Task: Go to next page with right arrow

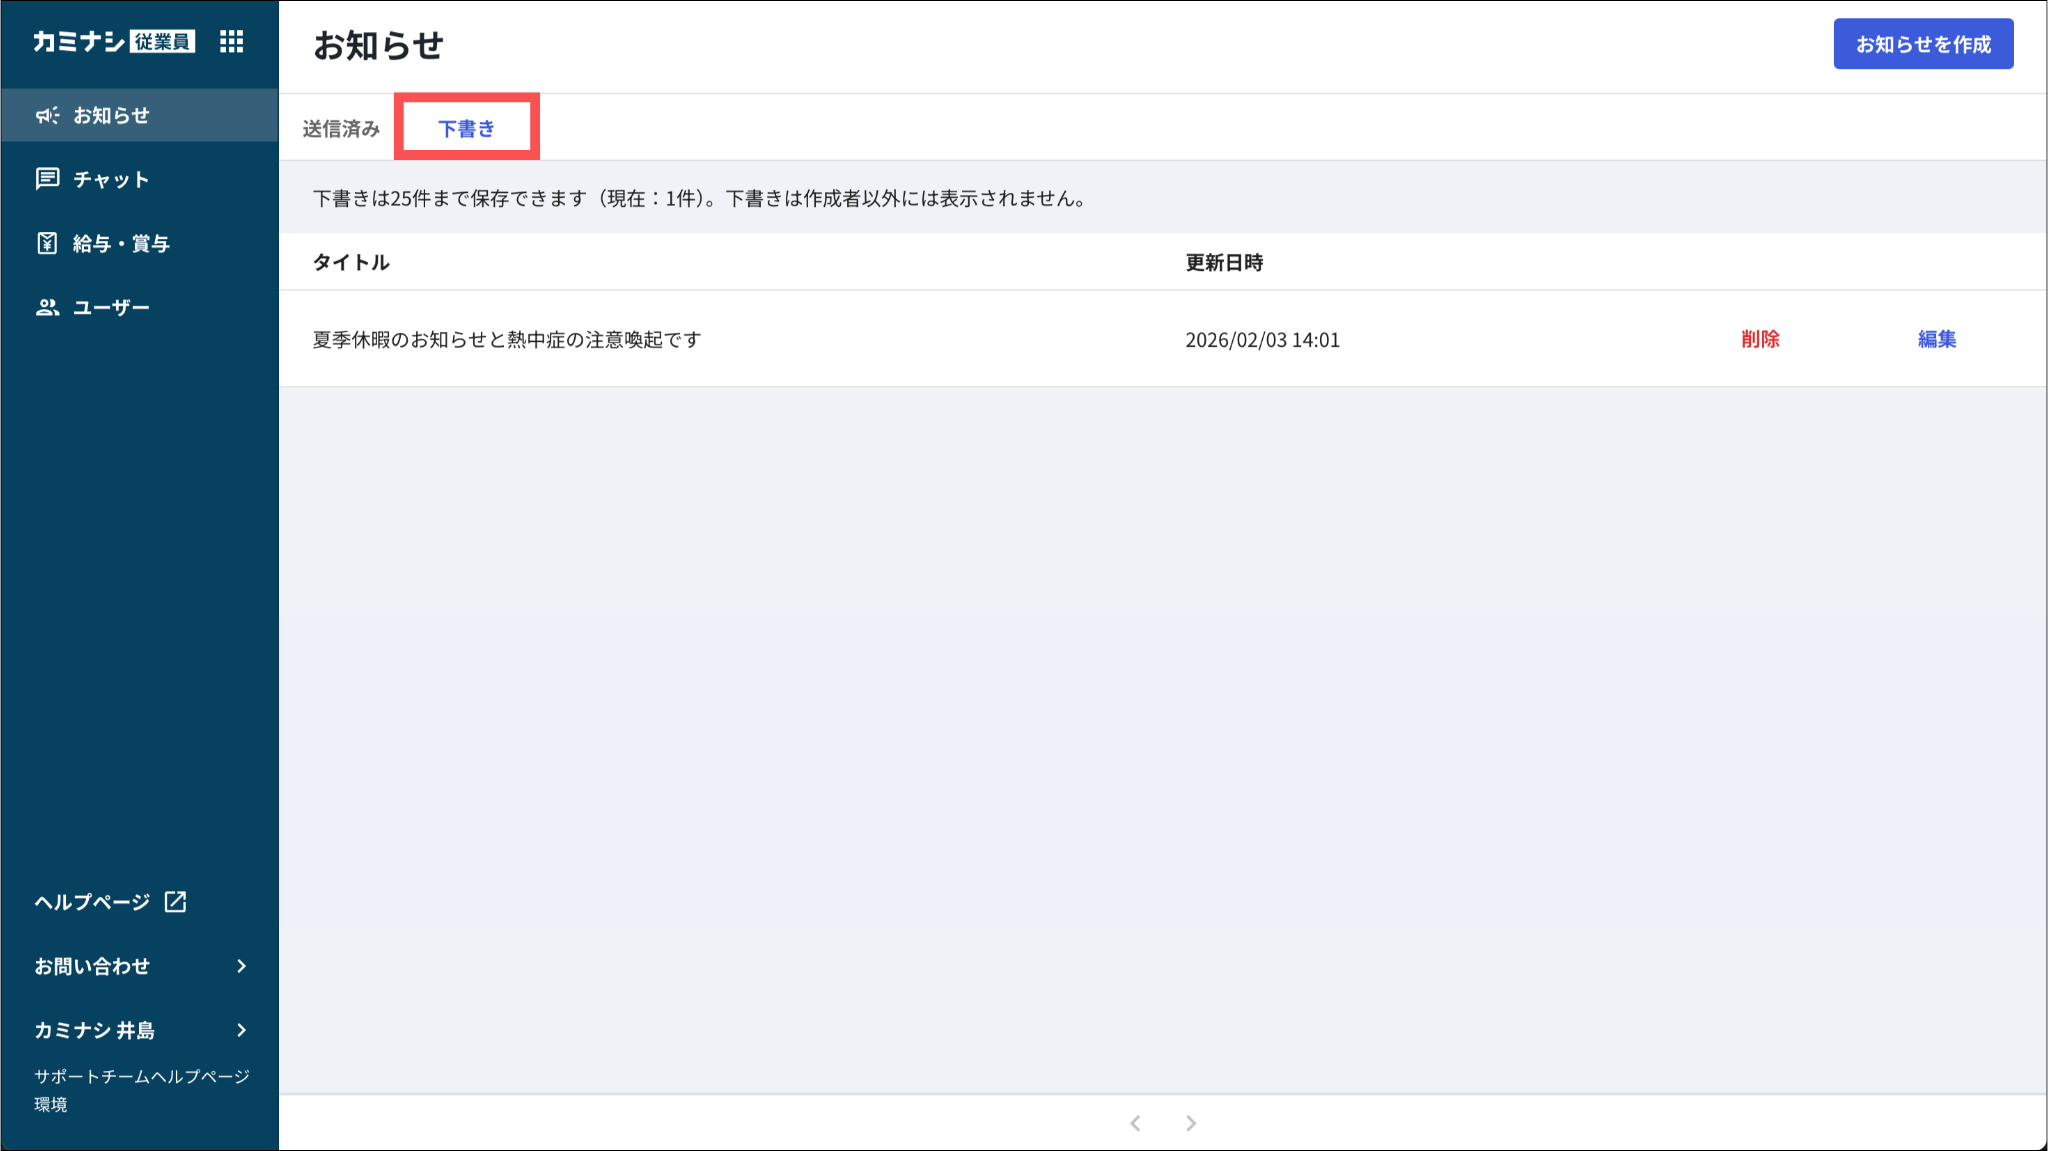Action: pyautogui.click(x=1191, y=1123)
